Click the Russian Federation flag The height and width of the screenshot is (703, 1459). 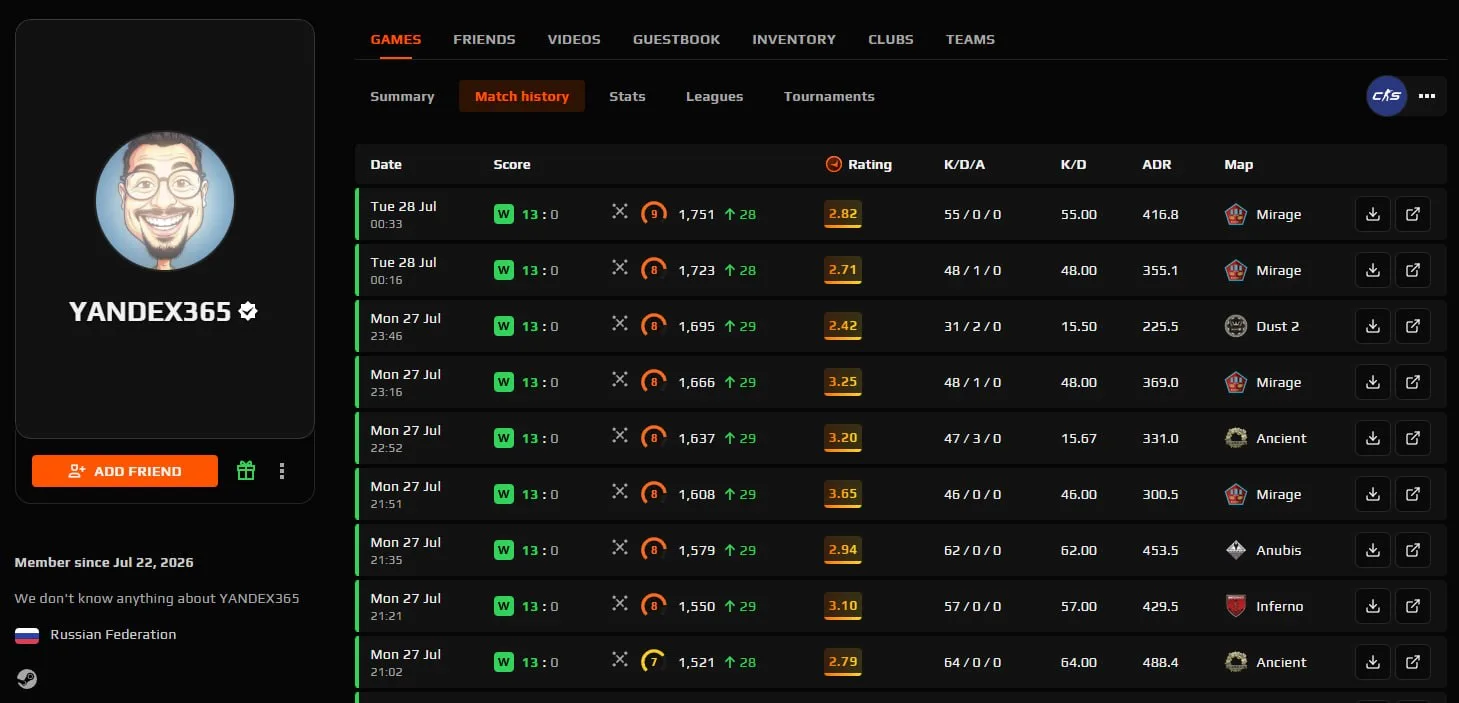coord(27,635)
